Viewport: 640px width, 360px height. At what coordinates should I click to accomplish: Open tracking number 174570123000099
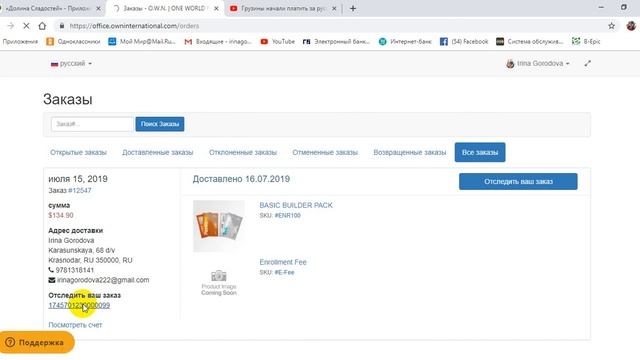pos(79,305)
